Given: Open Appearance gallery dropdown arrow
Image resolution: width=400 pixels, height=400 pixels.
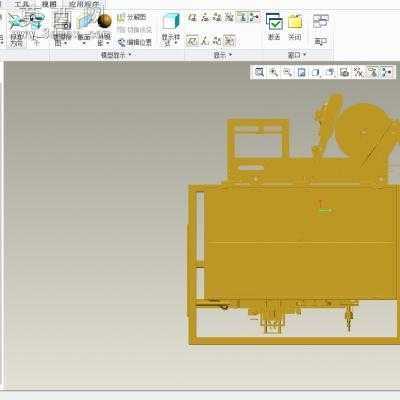Looking at the screenshot, I should tap(108, 43).
